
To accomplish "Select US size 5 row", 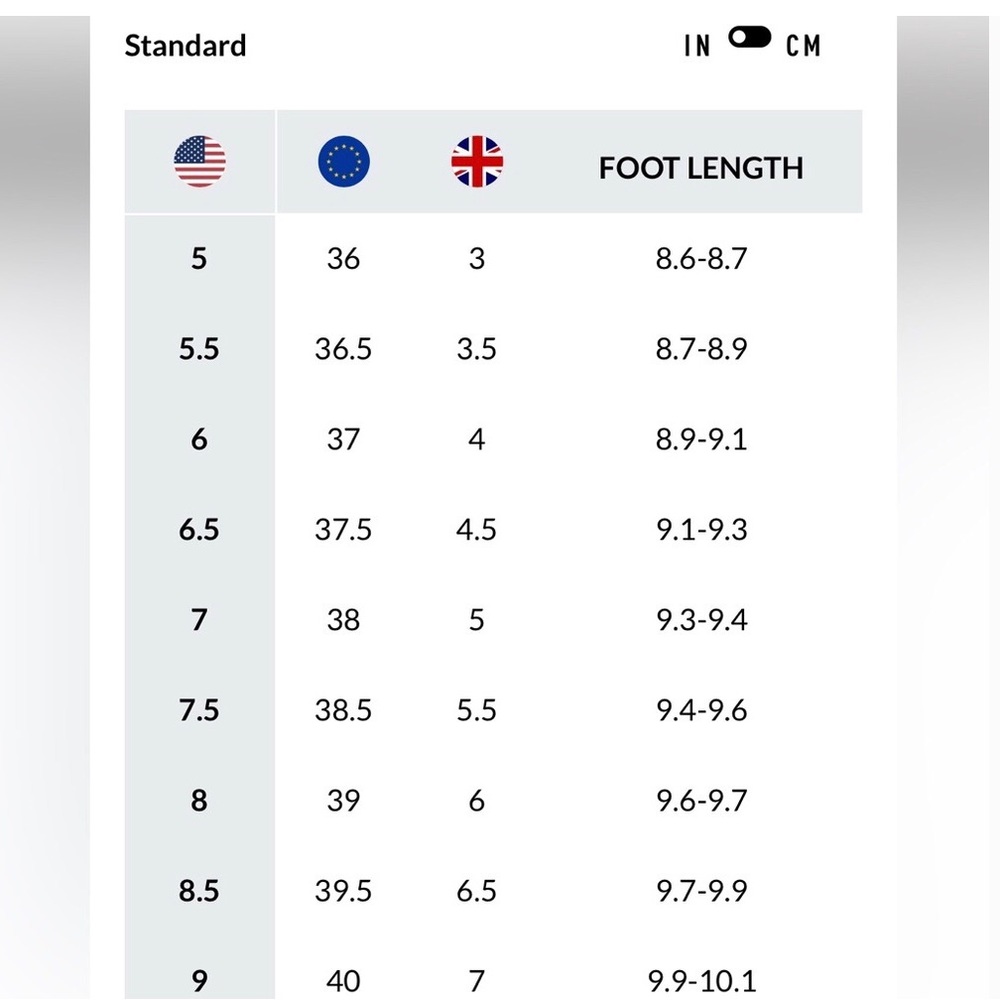I will coord(493,258).
